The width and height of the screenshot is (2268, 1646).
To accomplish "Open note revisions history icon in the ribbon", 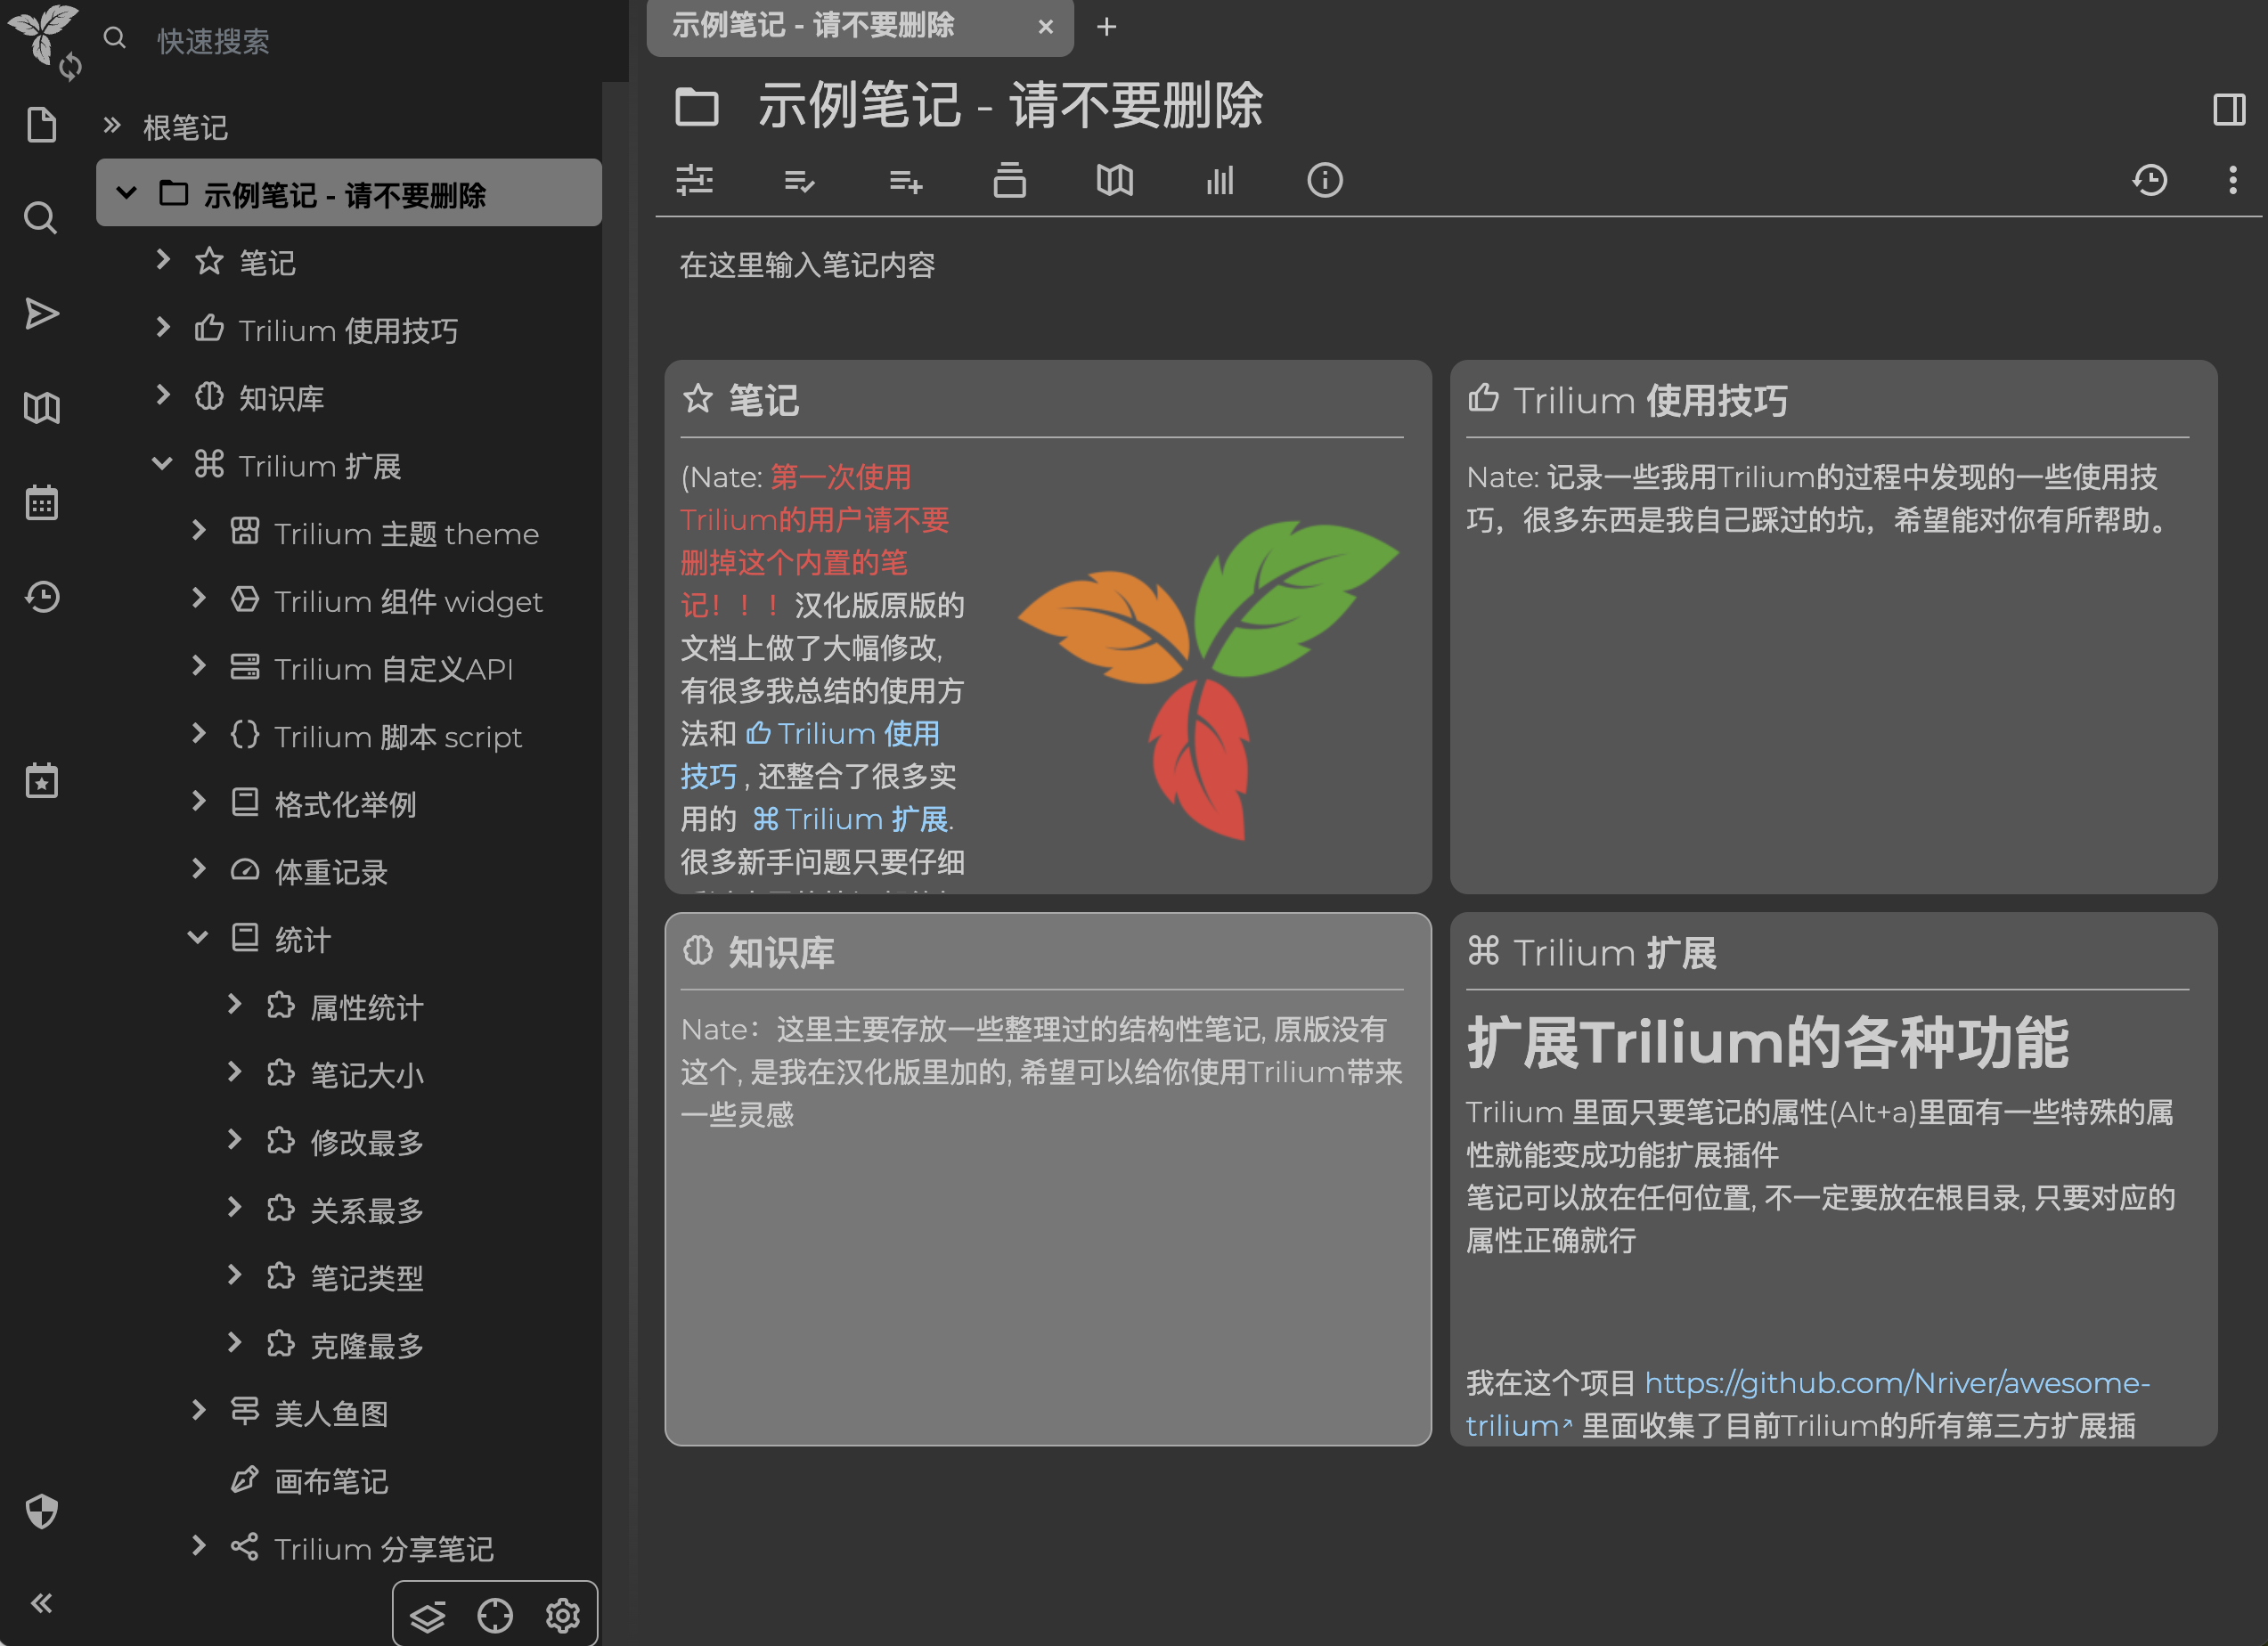I will click(2150, 180).
